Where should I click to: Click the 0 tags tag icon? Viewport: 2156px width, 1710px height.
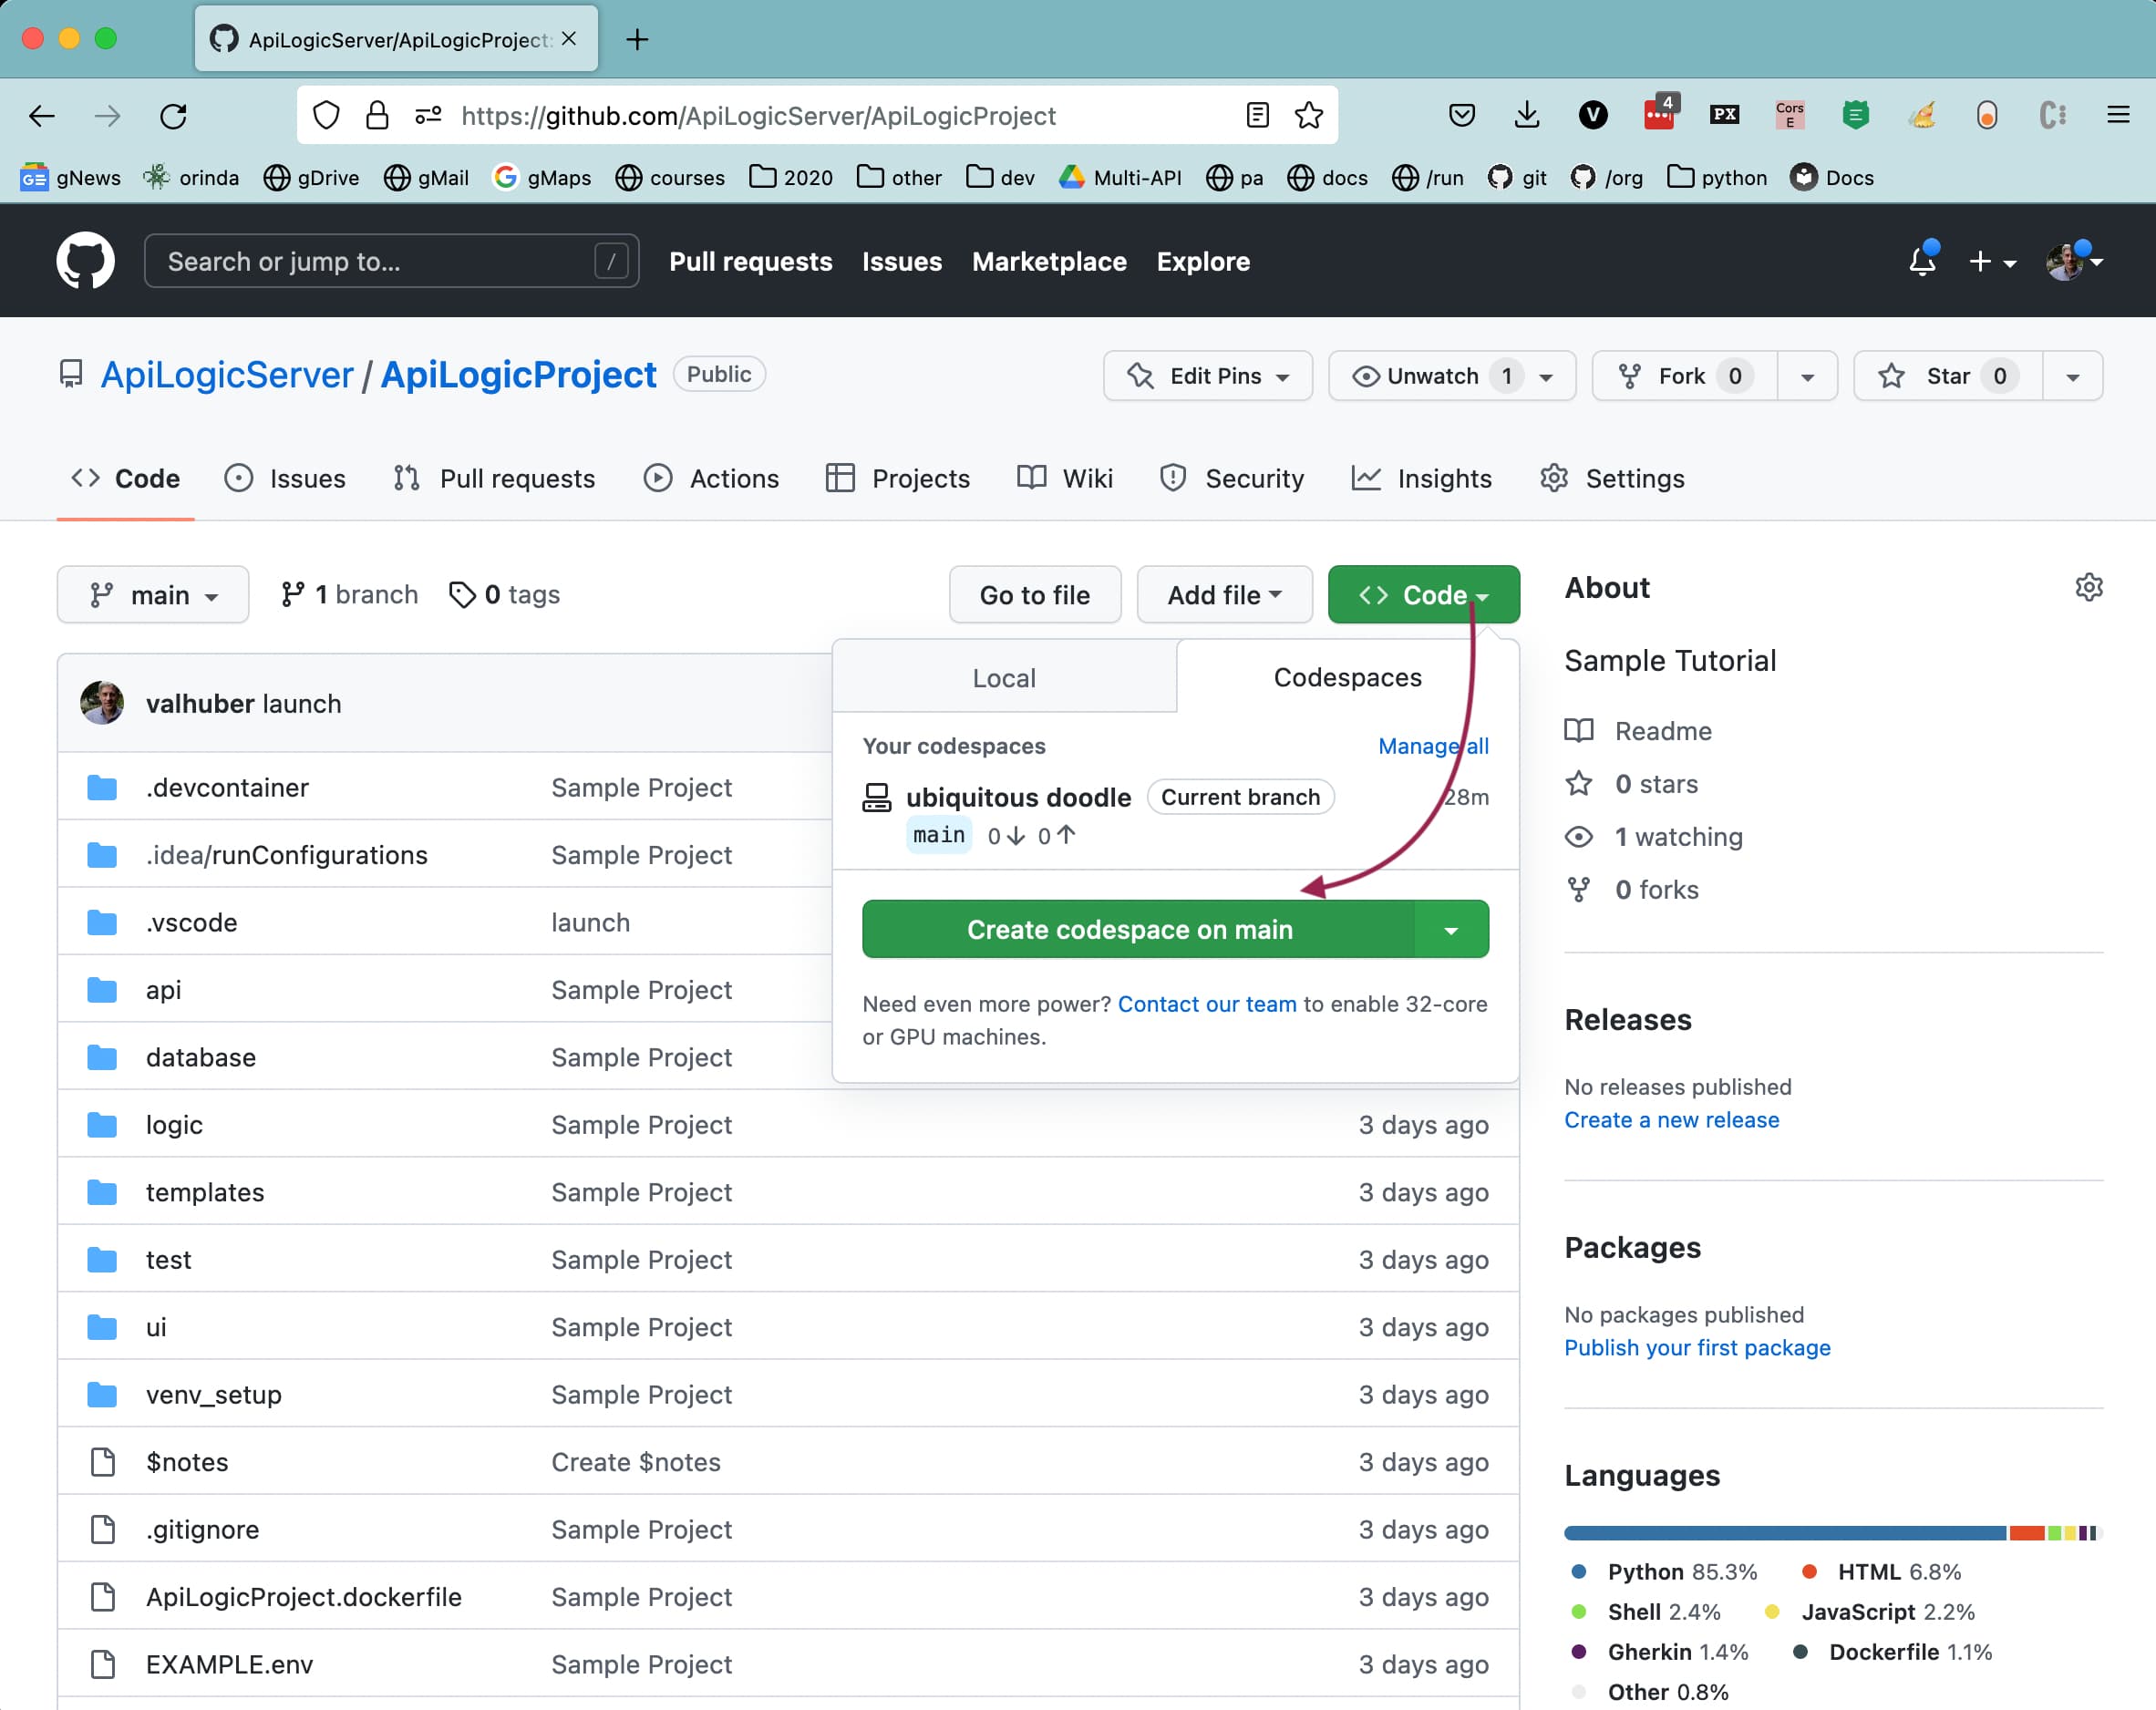point(462,595)
